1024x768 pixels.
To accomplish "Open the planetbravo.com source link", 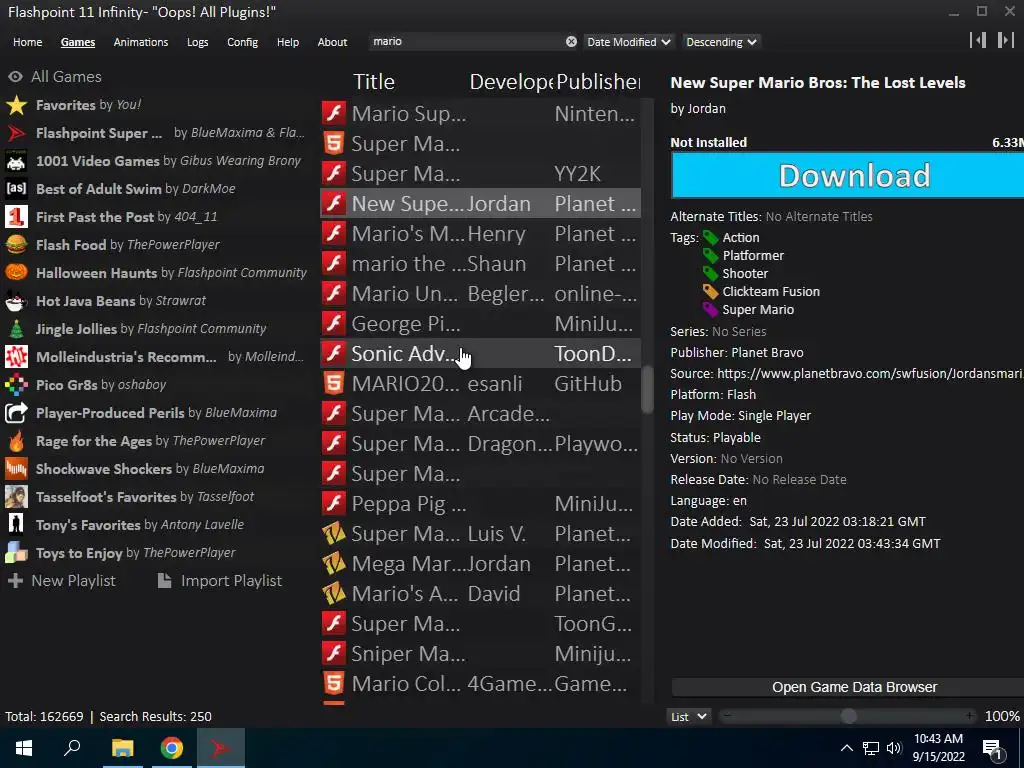I will click(870, 374).
